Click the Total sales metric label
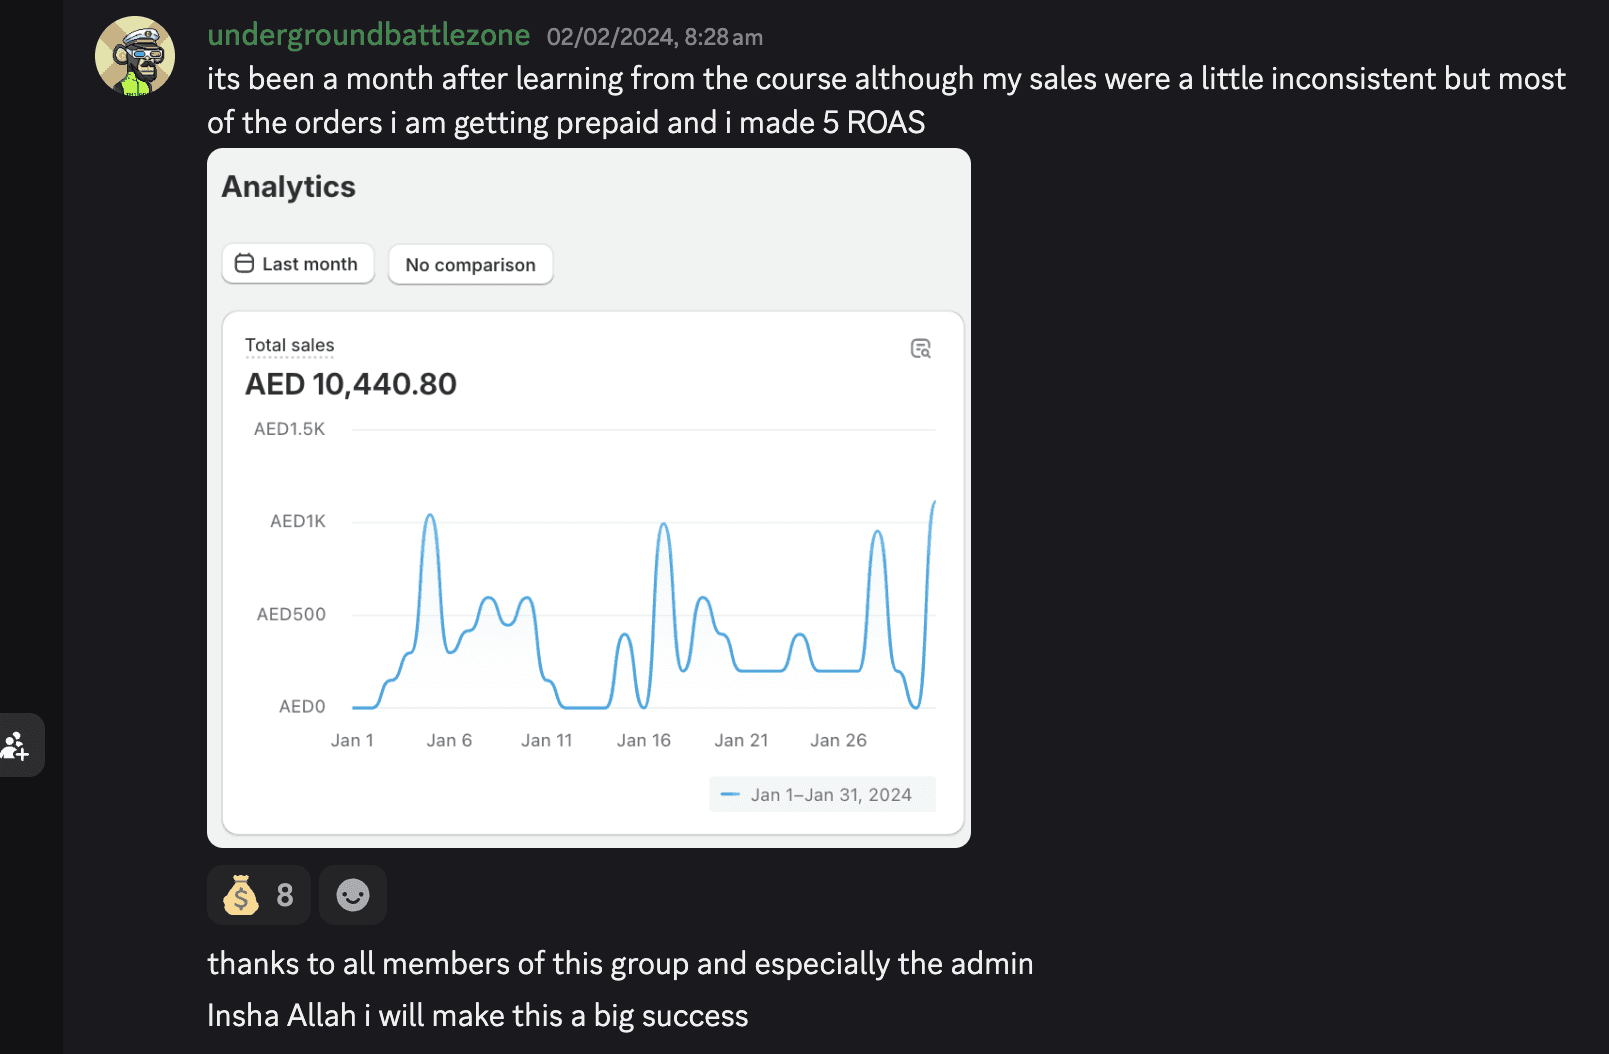 click(x=290, y=345)
